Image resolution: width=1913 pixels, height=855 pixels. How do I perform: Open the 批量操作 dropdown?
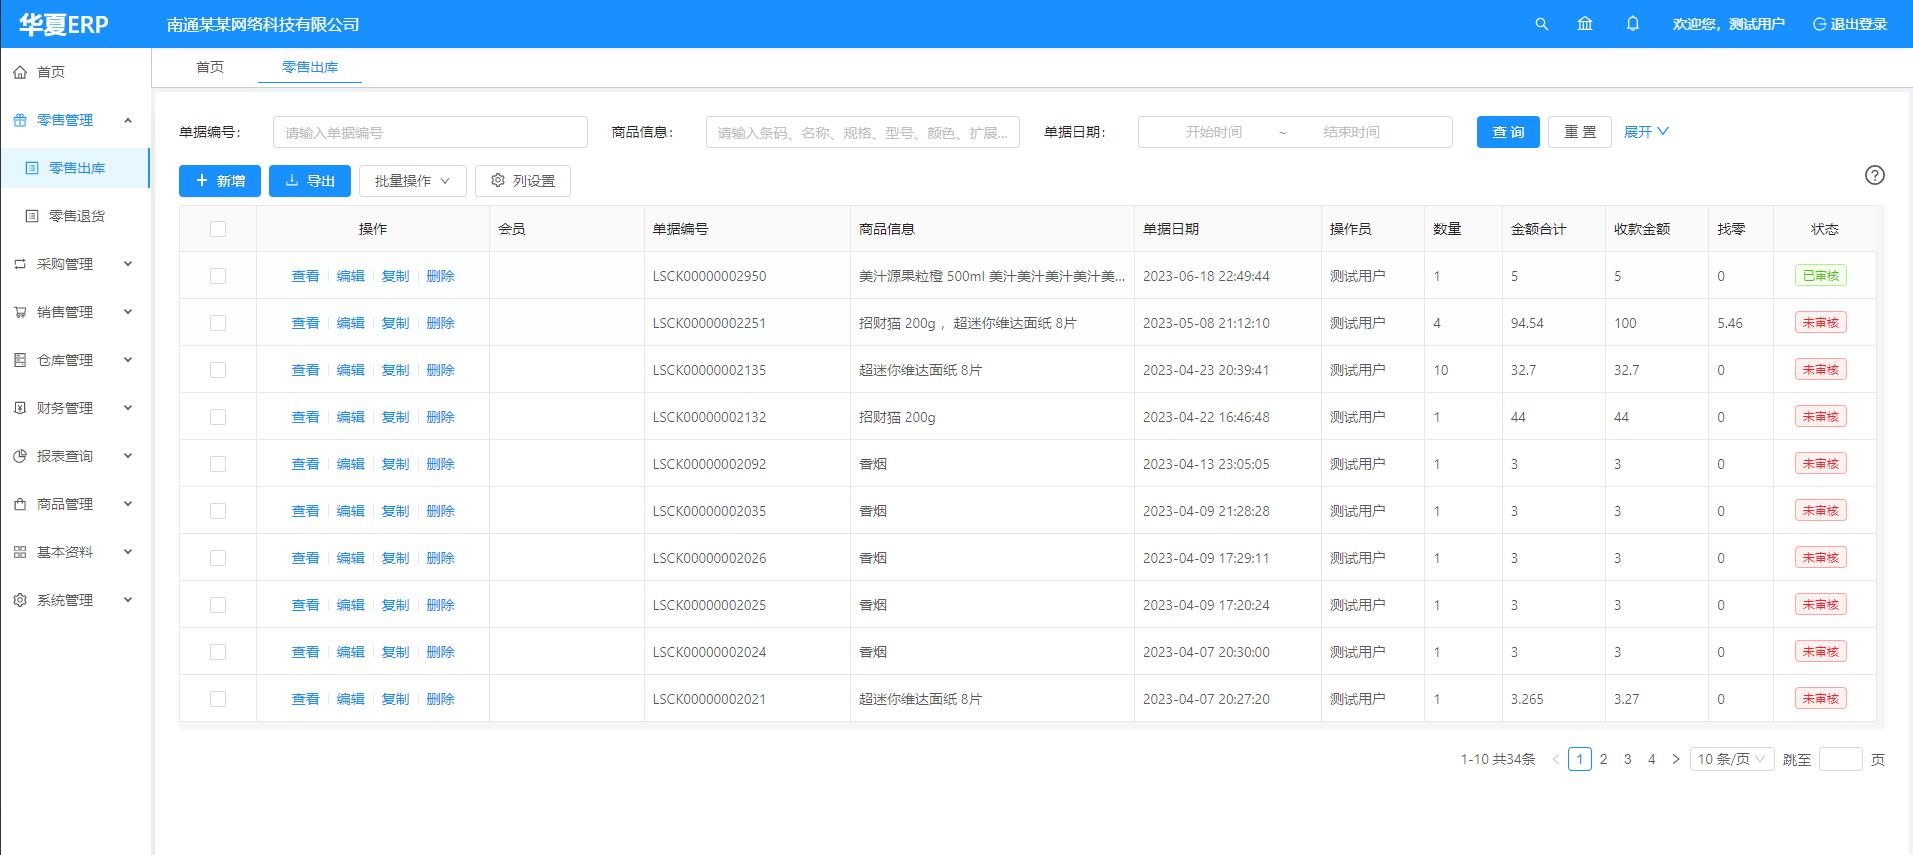(412, 181)
